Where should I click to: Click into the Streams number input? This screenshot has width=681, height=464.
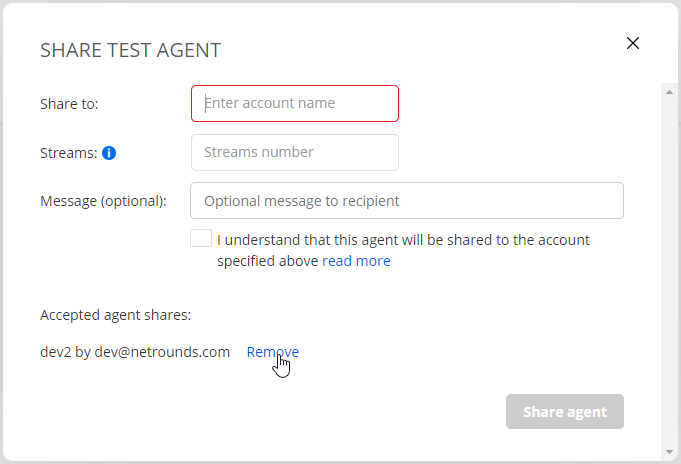295,152
